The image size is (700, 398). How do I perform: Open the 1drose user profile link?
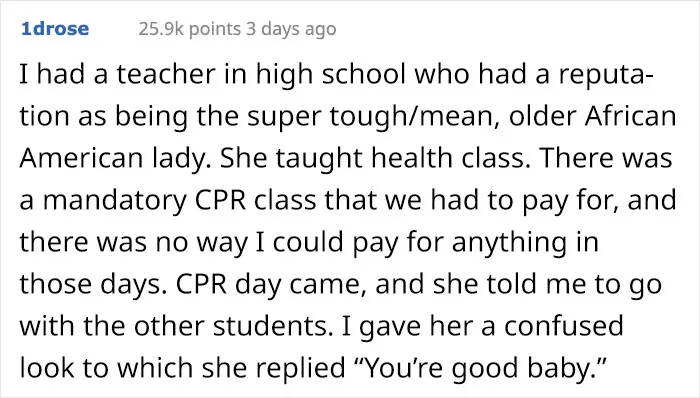click(55, 29)
